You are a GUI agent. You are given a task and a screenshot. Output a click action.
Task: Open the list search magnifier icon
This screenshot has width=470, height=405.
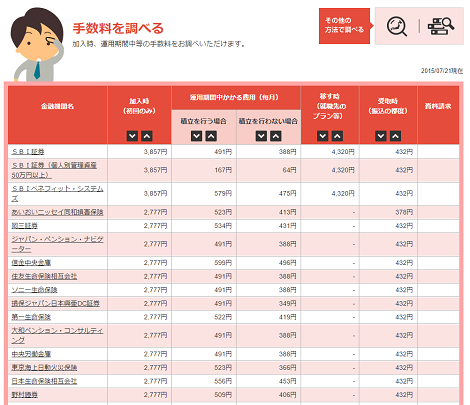point(441,26)
